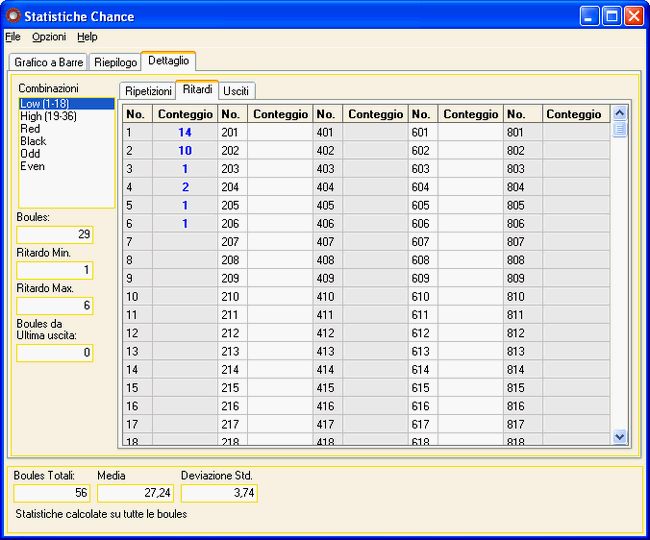The image size is (650, 540).
Task: Select Even in the Combinazioni list
Action: (32, 166)
